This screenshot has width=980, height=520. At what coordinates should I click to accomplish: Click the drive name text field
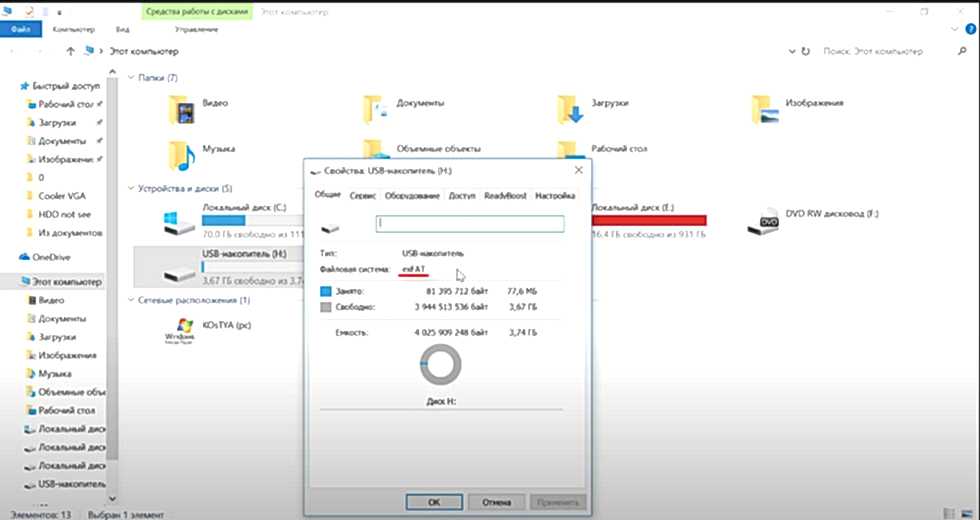[x=470, y=225]
